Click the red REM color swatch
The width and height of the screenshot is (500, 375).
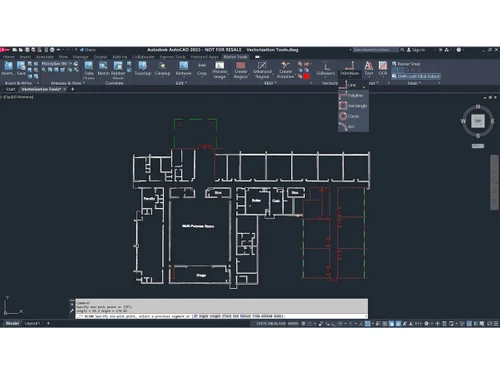pyautogui.click(x=306, y=77)
